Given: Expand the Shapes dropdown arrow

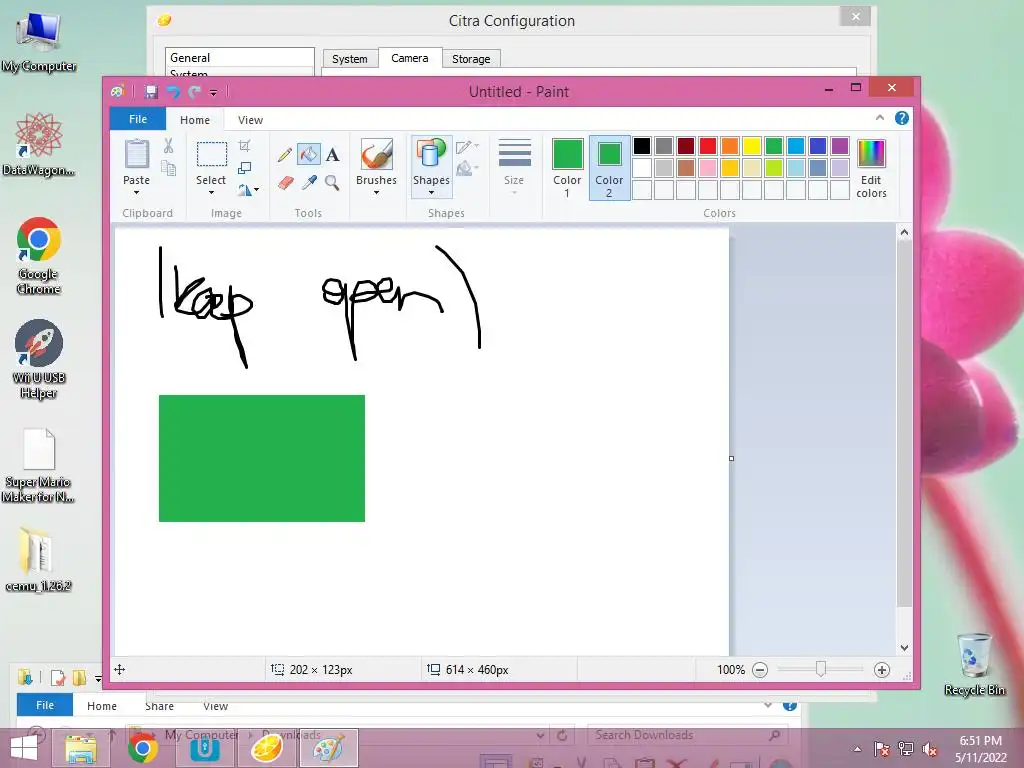Looking at the screenshot, I should coord(431,193).
